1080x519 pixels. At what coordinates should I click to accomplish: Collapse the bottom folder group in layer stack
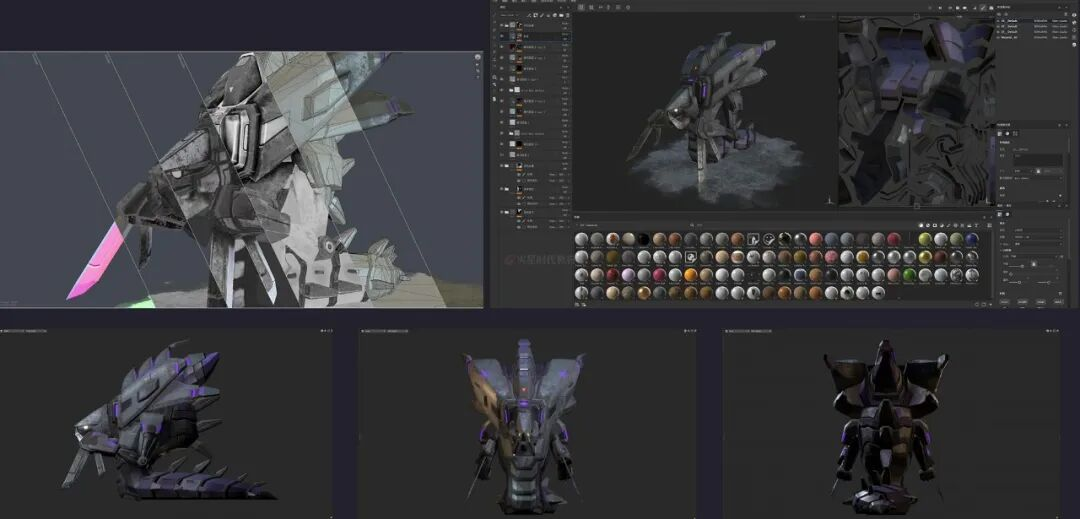click(509, 212)
